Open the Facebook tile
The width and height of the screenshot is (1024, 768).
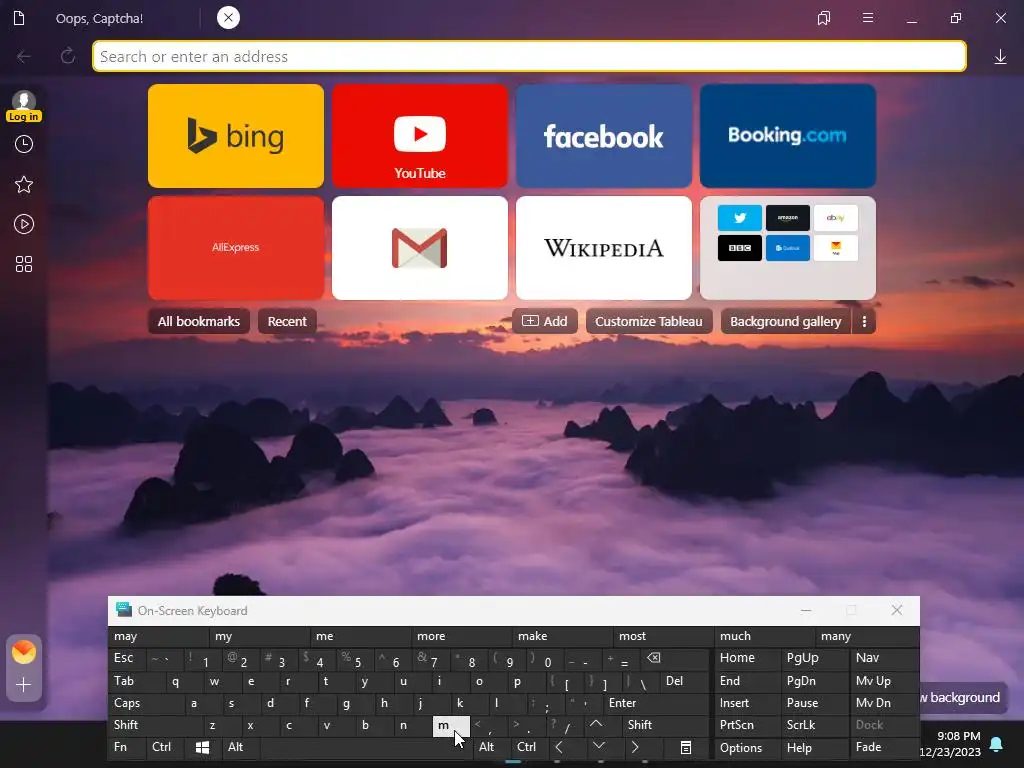[604, 136]
